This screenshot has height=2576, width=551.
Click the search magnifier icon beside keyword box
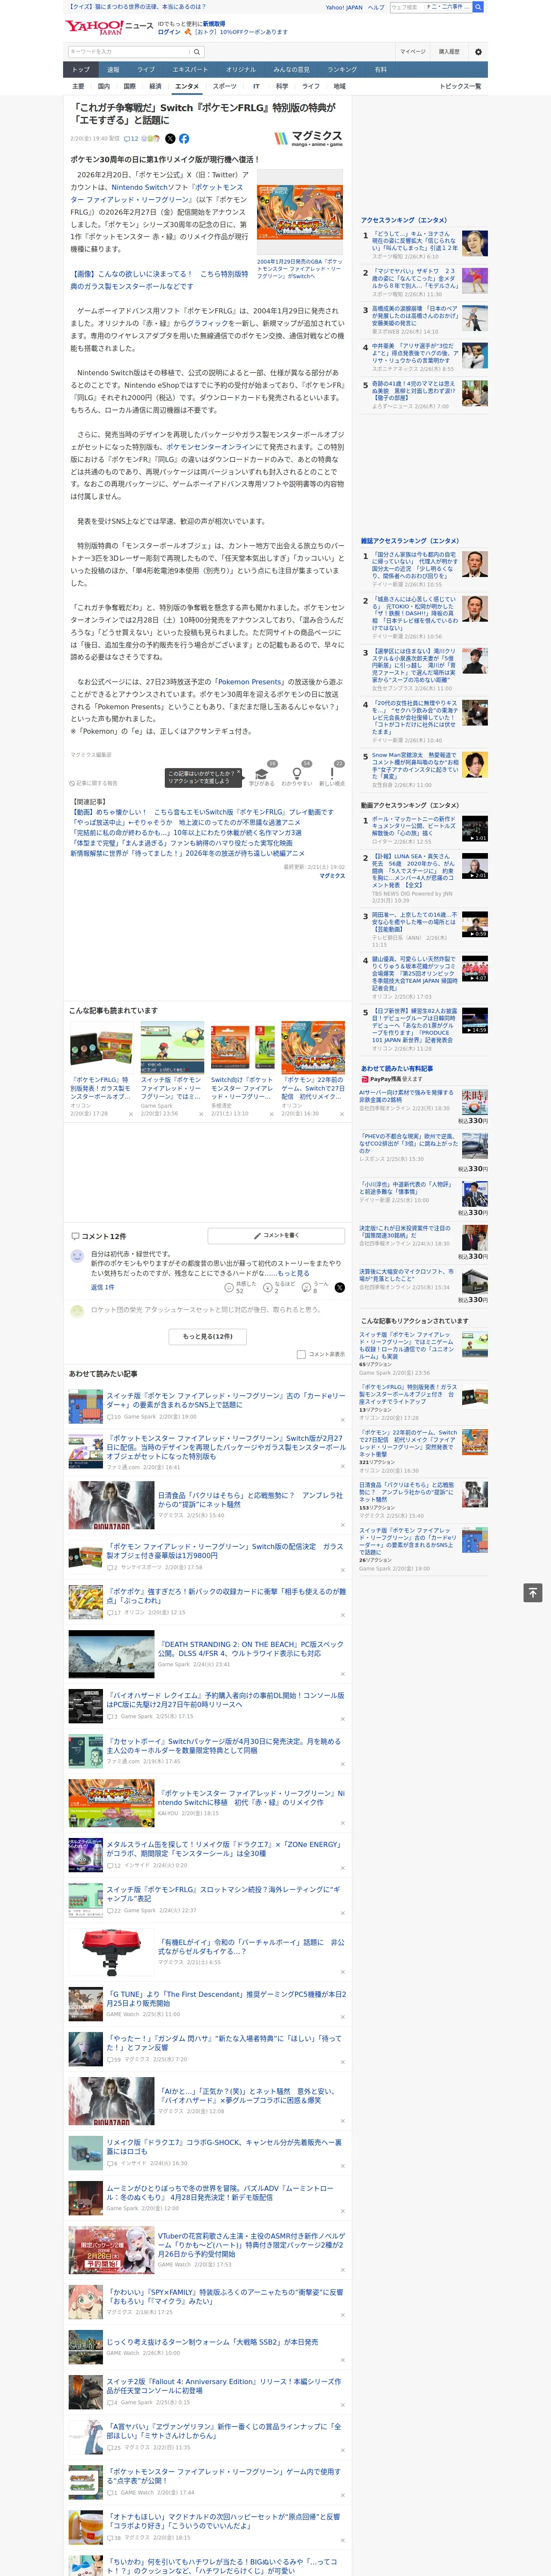tap(197, 52)
